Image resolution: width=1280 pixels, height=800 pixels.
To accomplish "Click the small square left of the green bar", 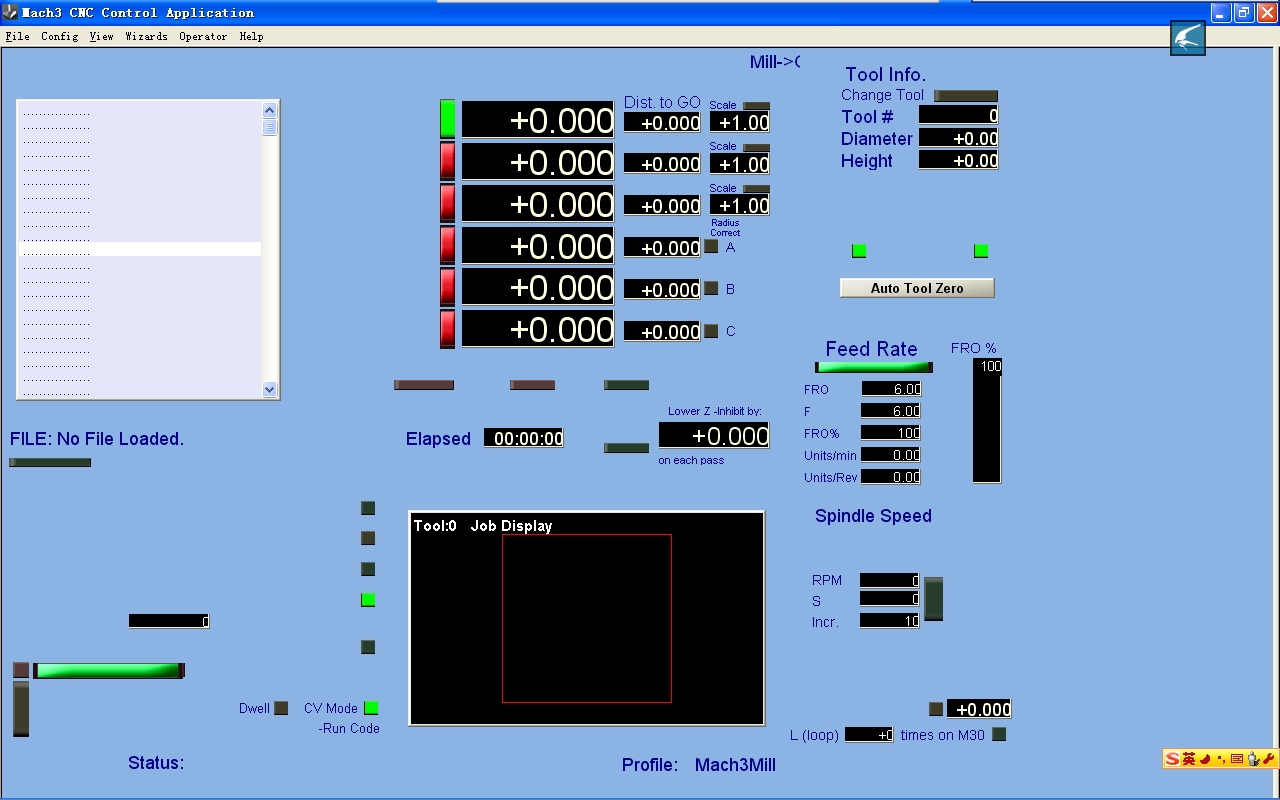I will (x=21, y=670).
